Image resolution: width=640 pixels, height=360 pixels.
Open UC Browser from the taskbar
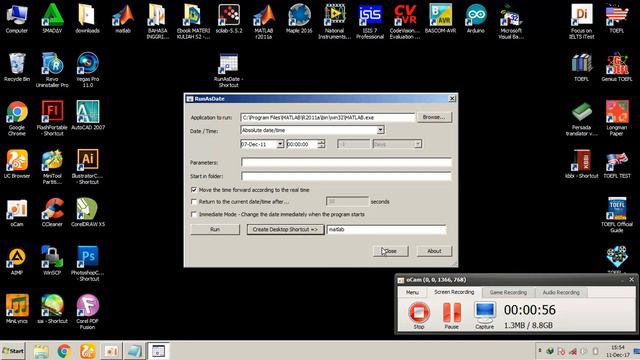88,351
